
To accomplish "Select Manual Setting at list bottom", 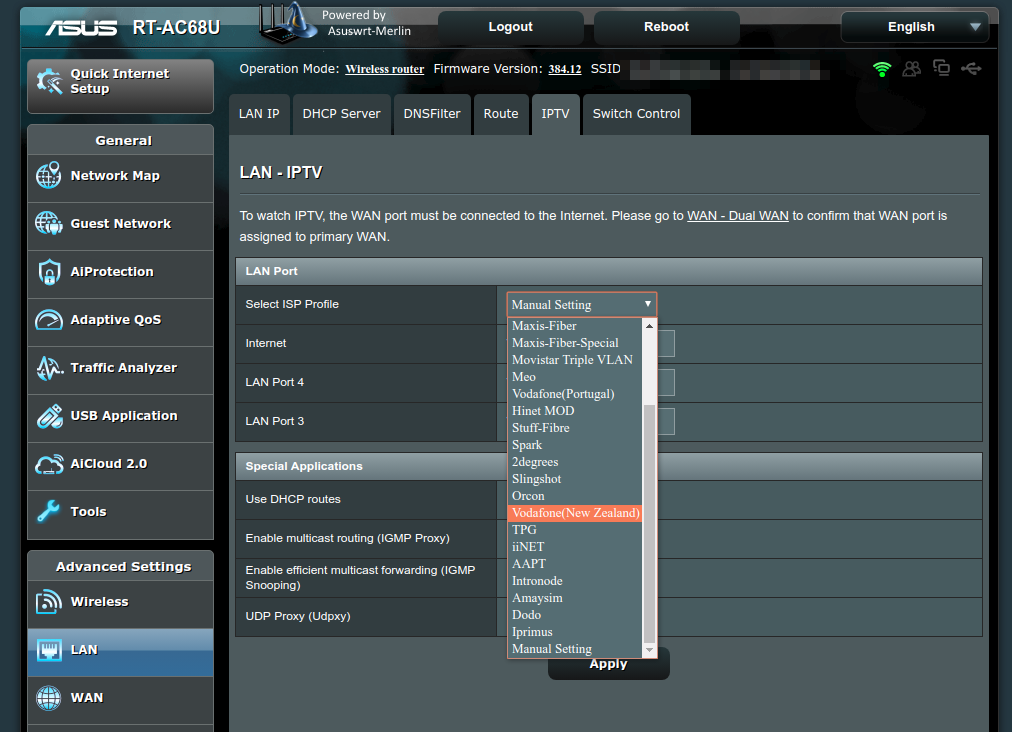I will pyautogui.click(x=574, y=649).
